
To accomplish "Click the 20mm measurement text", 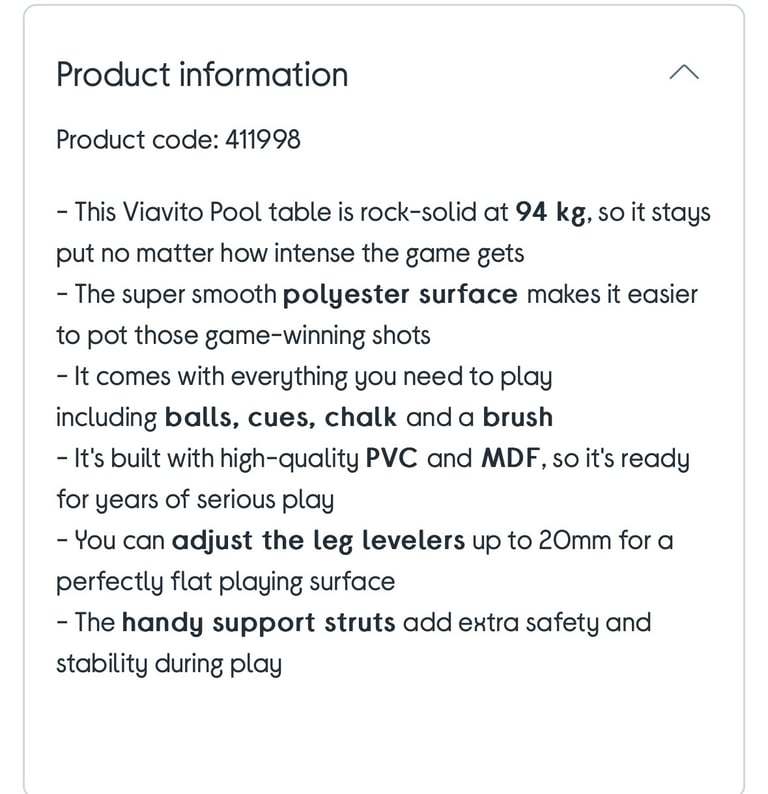I will [x=575, y=540].
